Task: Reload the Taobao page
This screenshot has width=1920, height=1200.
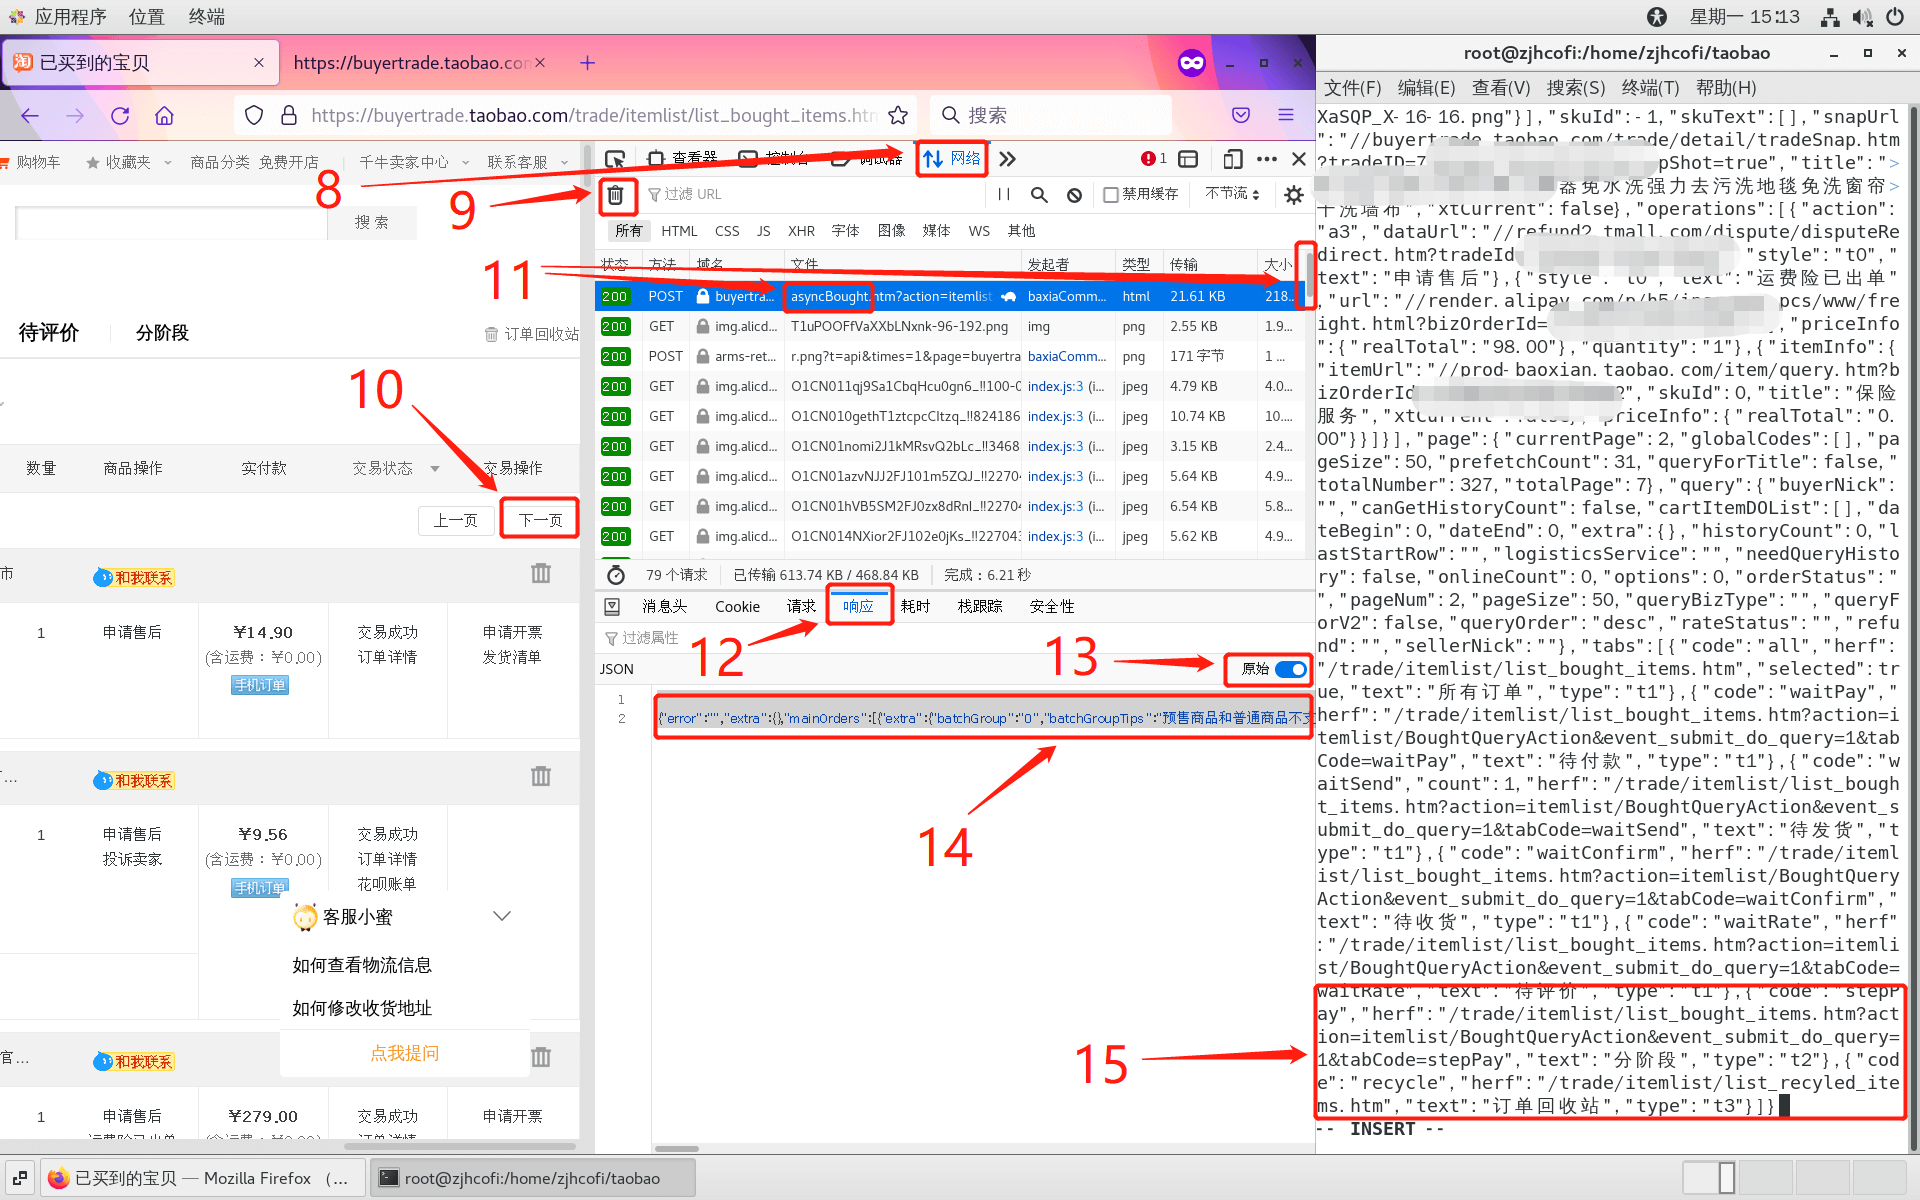Action: (120, 115)
